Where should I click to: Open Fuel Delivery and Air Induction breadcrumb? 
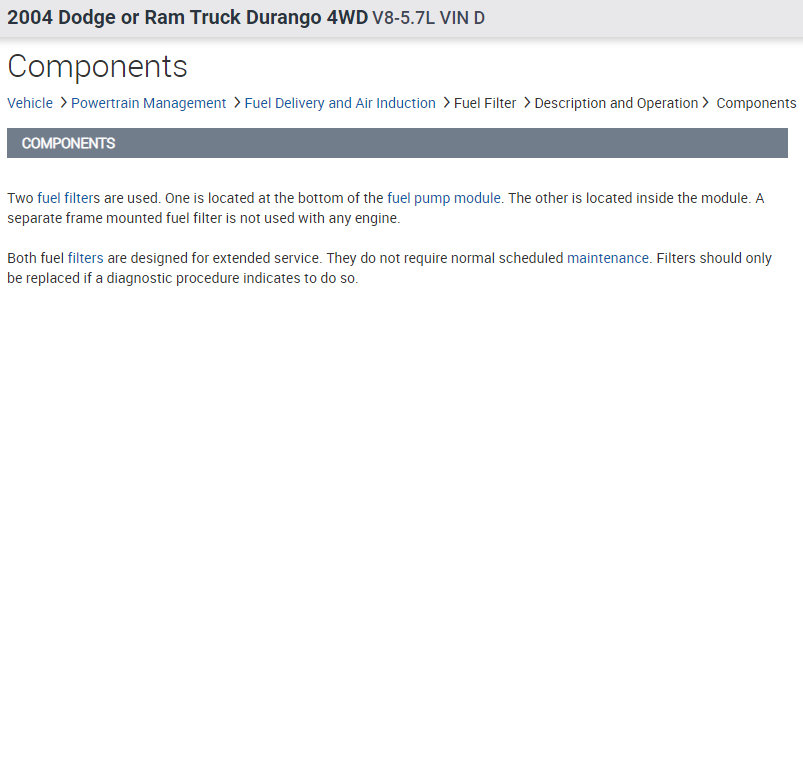(340, 103)
